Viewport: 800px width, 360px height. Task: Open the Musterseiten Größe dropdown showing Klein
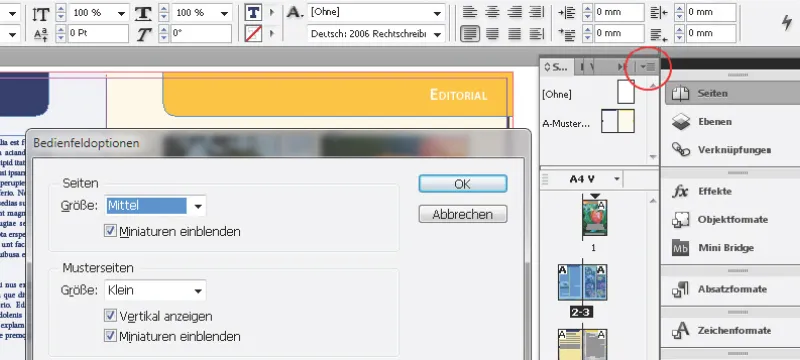(x=156, y=290)
